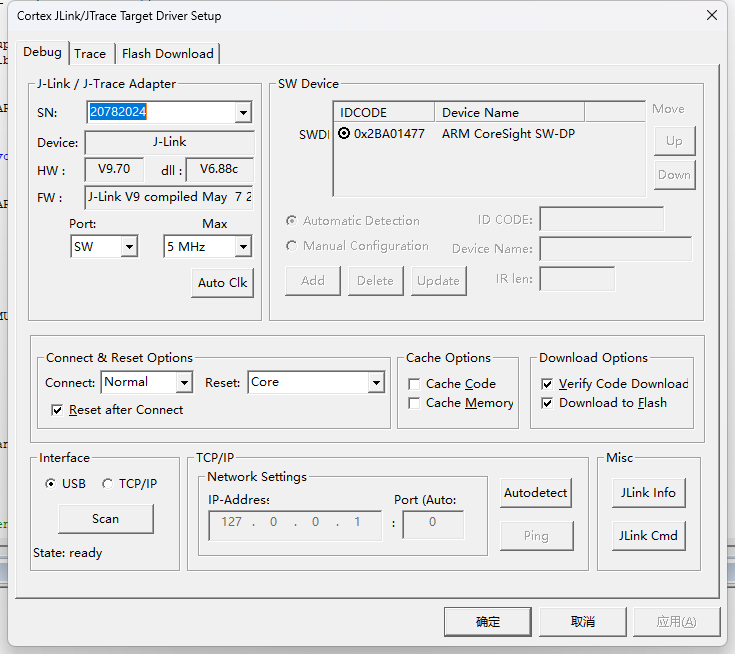
Task: Open the Flash Download tab
Action: pos(167,54)
